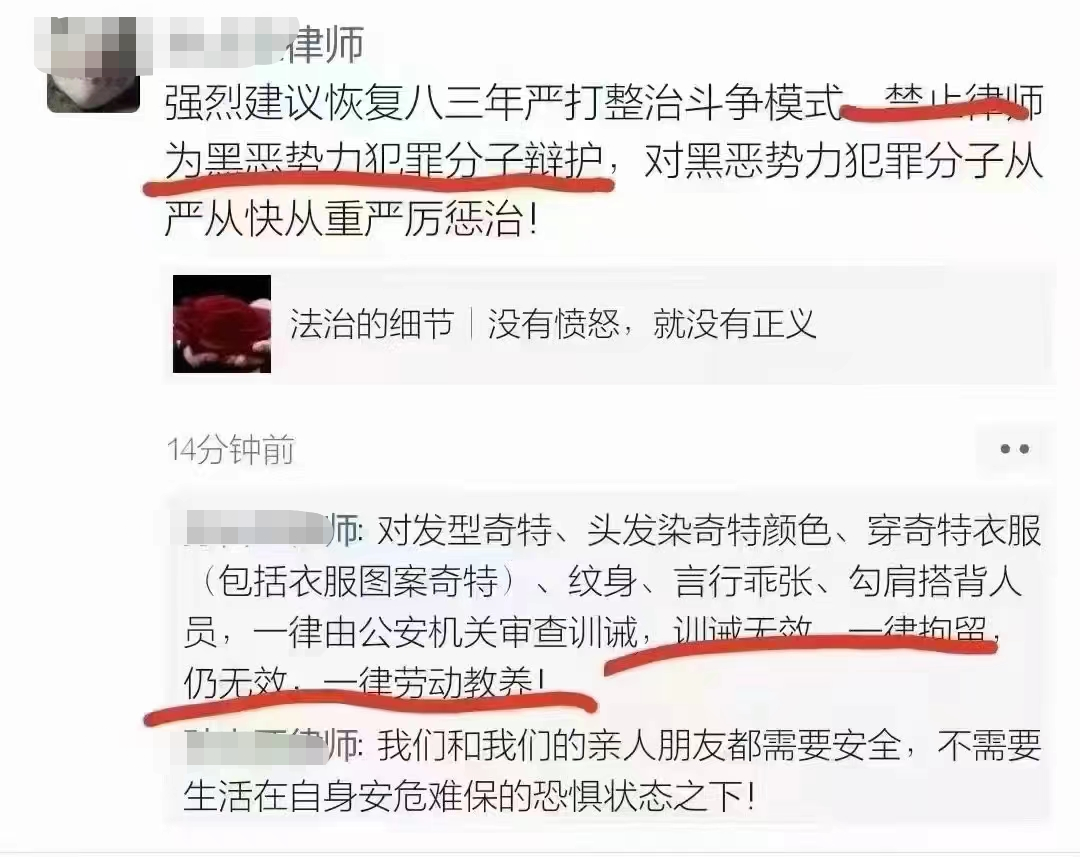The height and width of the screenshot is (857, 1080).
Task: Tap the 14分钟前 timestamp
Action: (231, 450)
